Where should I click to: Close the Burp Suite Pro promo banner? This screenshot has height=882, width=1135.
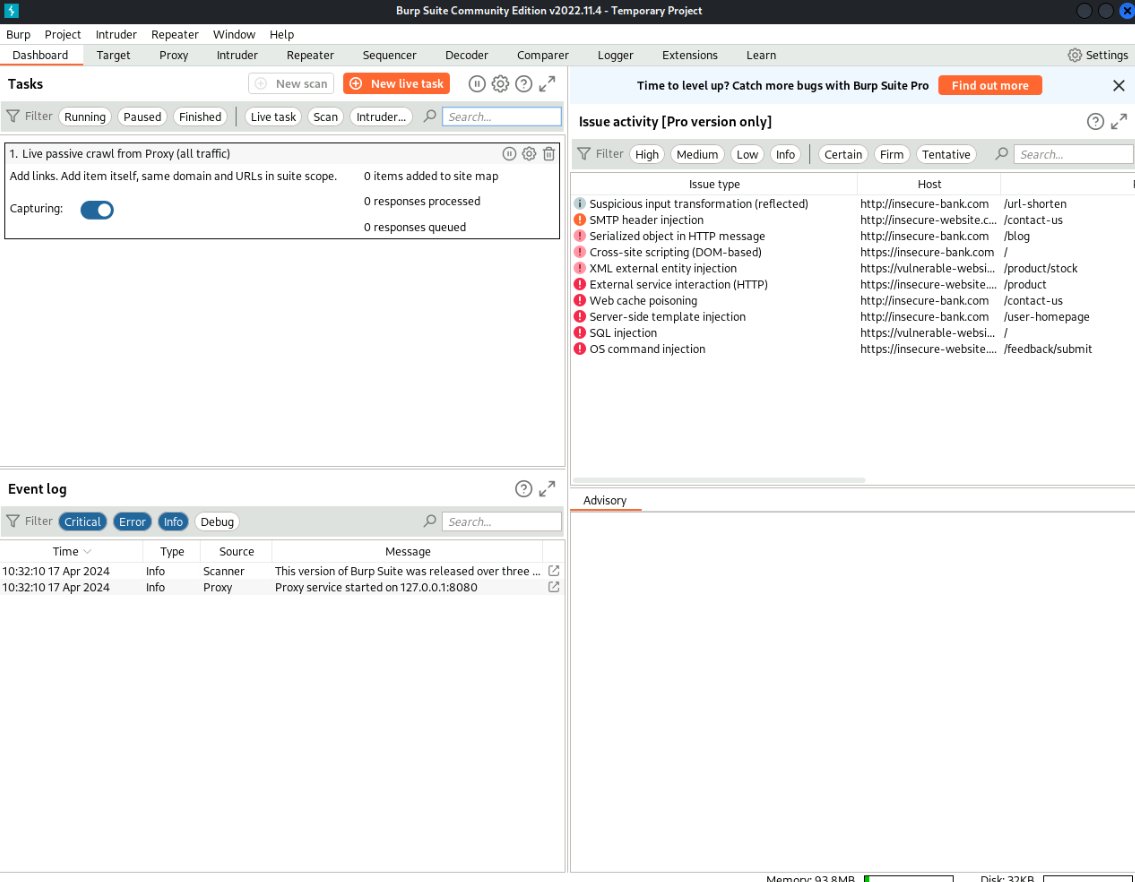pyautogui.click(x=1118, y=85)
